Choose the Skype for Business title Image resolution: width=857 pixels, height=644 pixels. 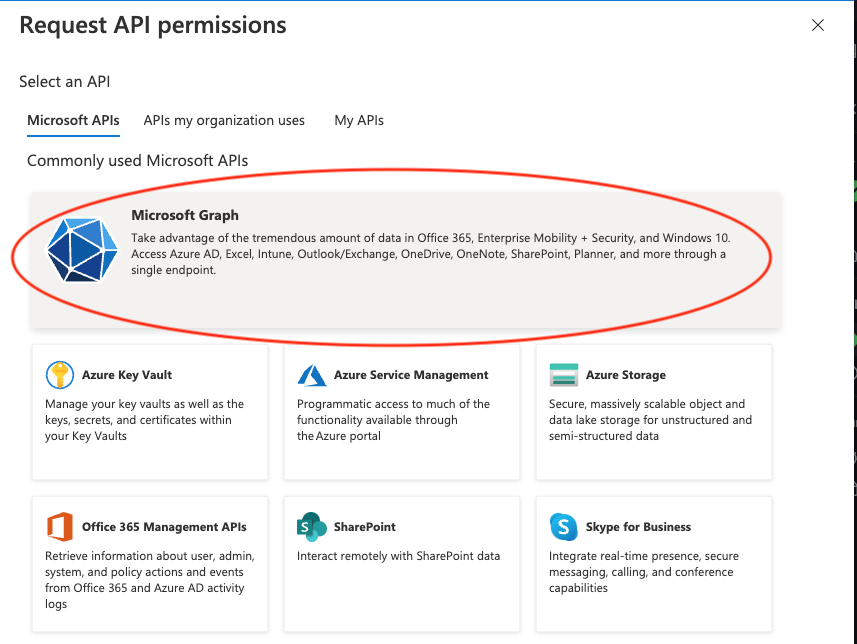click(638, 527)
